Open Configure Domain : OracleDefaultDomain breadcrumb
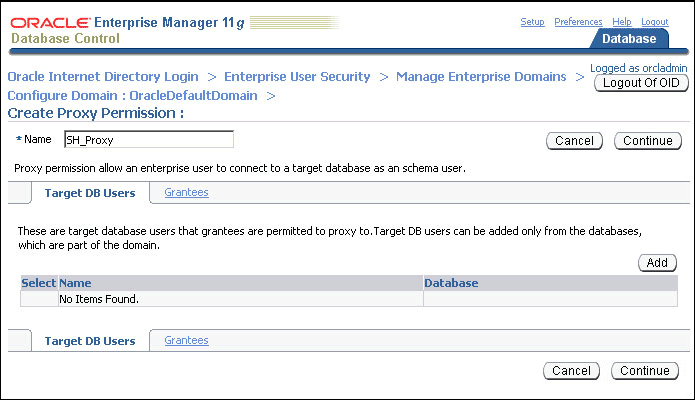 tap(132, 95)
